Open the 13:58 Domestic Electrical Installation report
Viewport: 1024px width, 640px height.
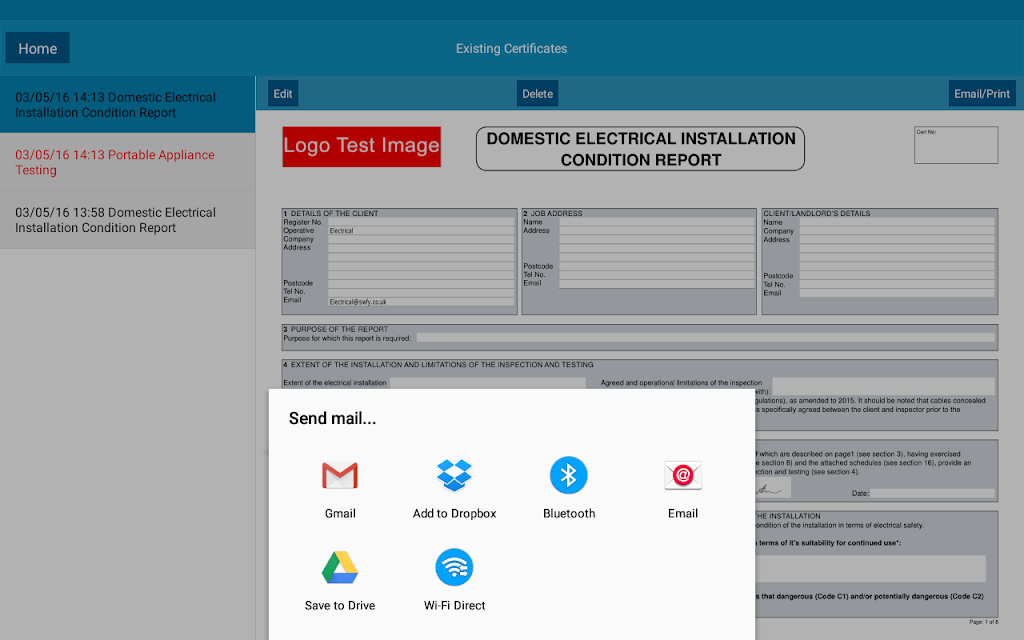pyautogui.click(x=127, y=220)
